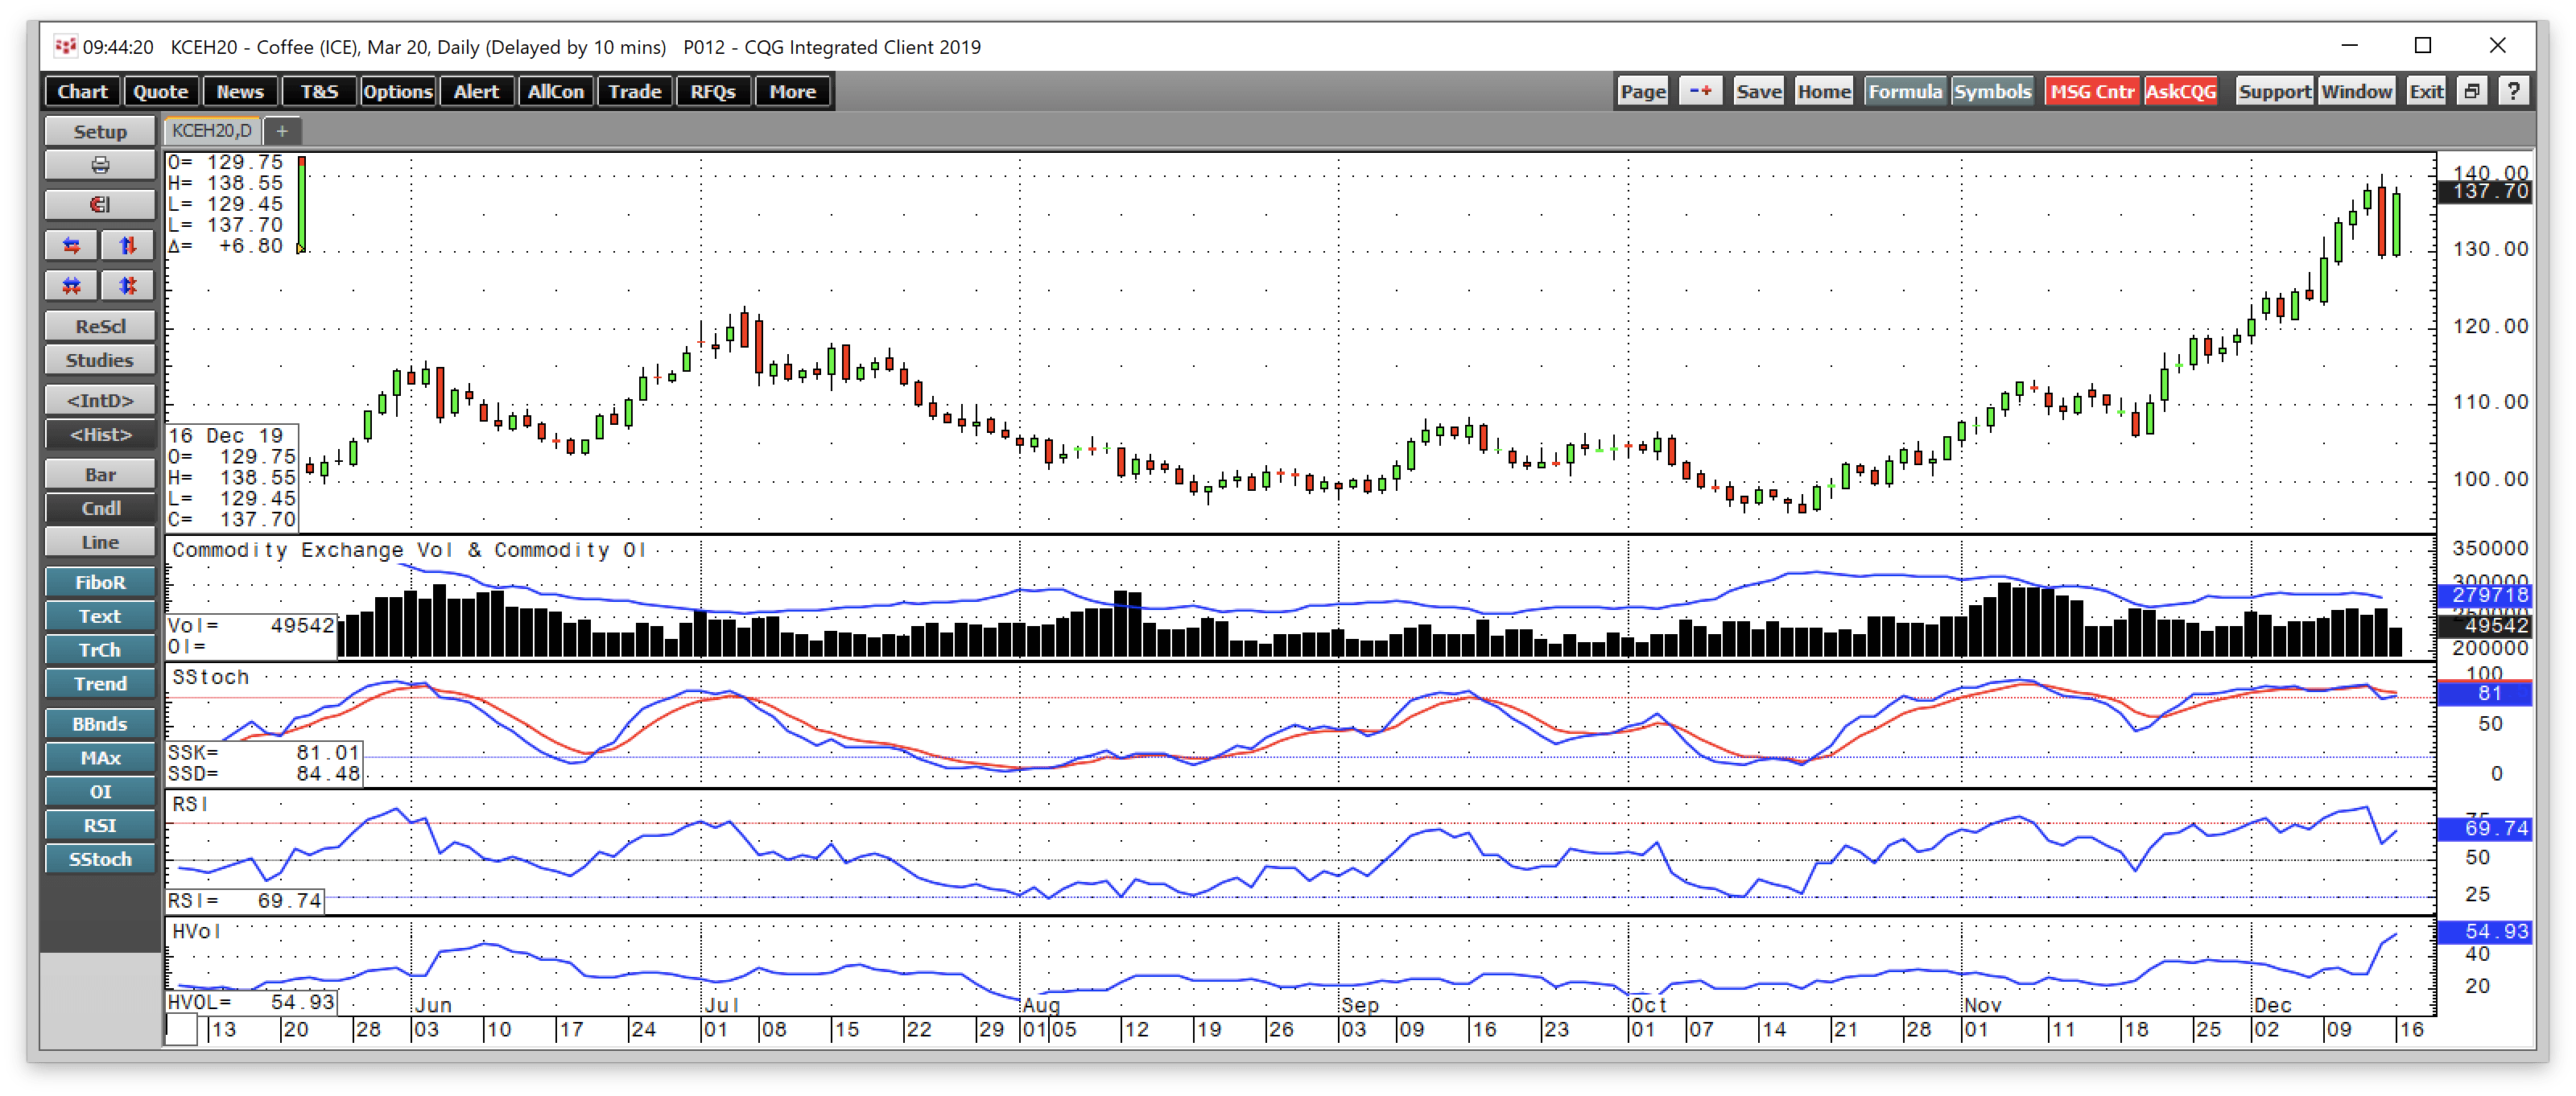Open the Studies dialog
Viewport: 2576px width, 1096px height.
click(x=100, y=360)
